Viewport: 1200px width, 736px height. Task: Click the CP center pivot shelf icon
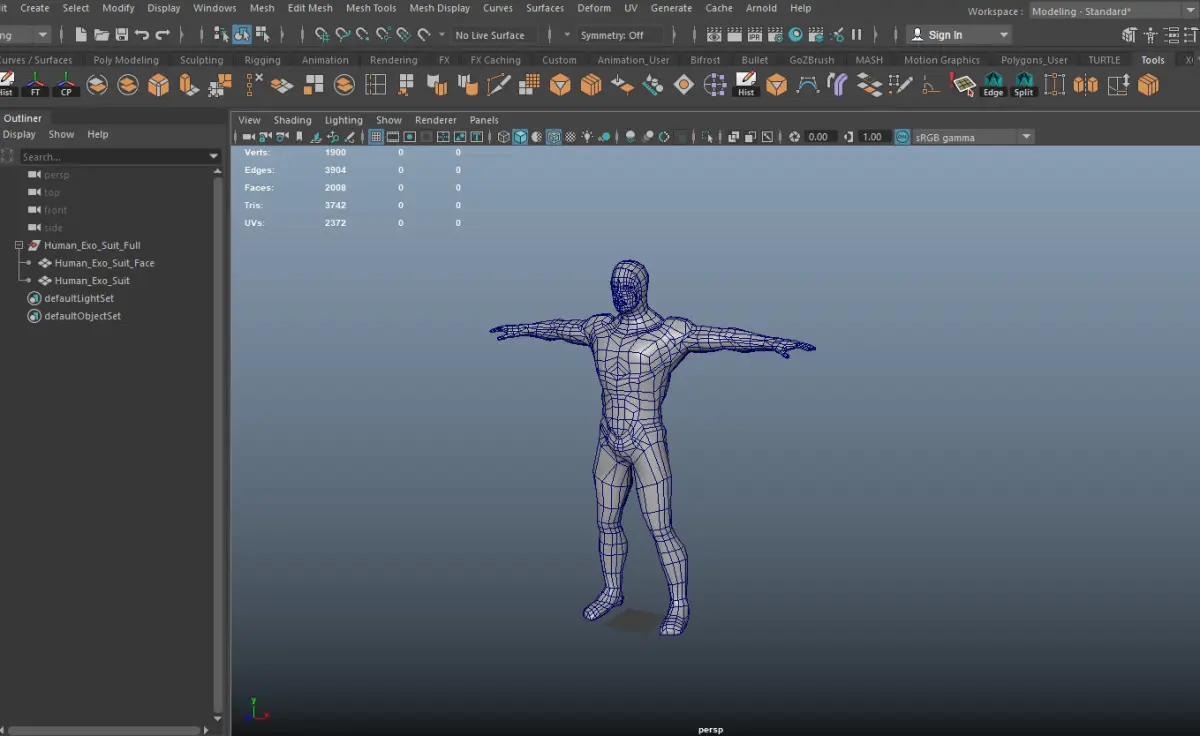[66, 85]
